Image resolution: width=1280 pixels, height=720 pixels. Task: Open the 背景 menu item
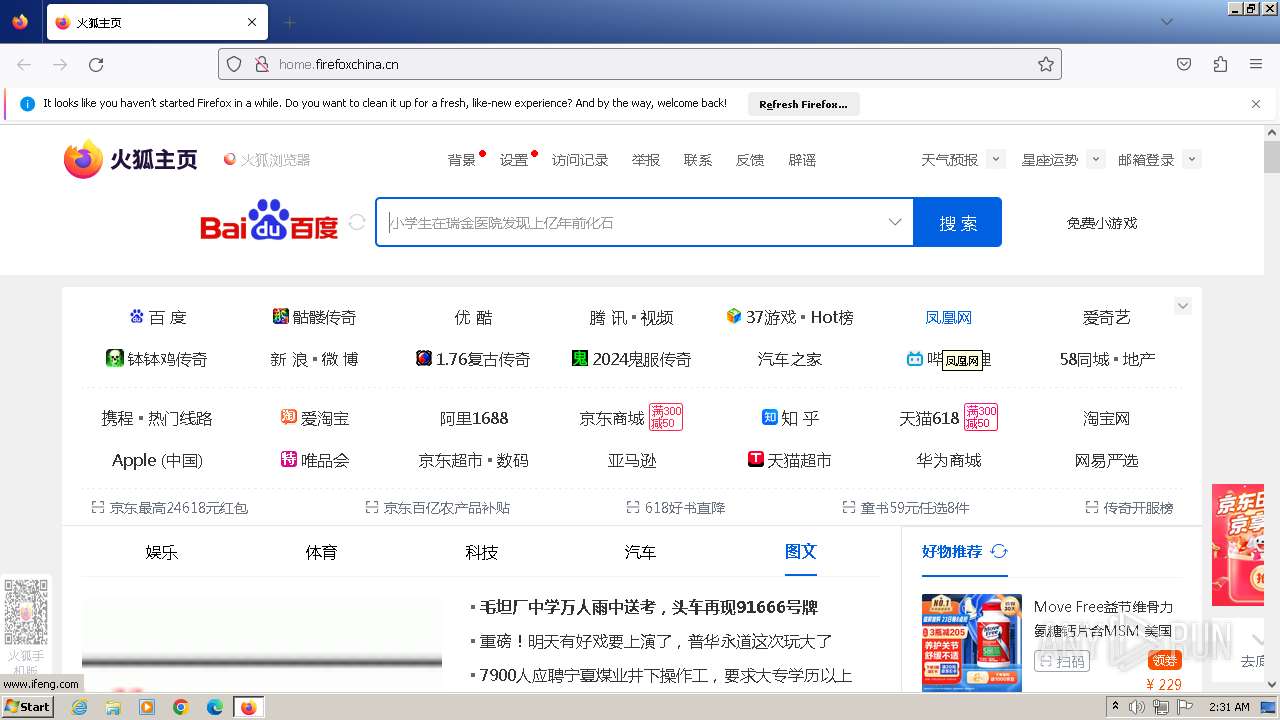click(x=462, y=160)
